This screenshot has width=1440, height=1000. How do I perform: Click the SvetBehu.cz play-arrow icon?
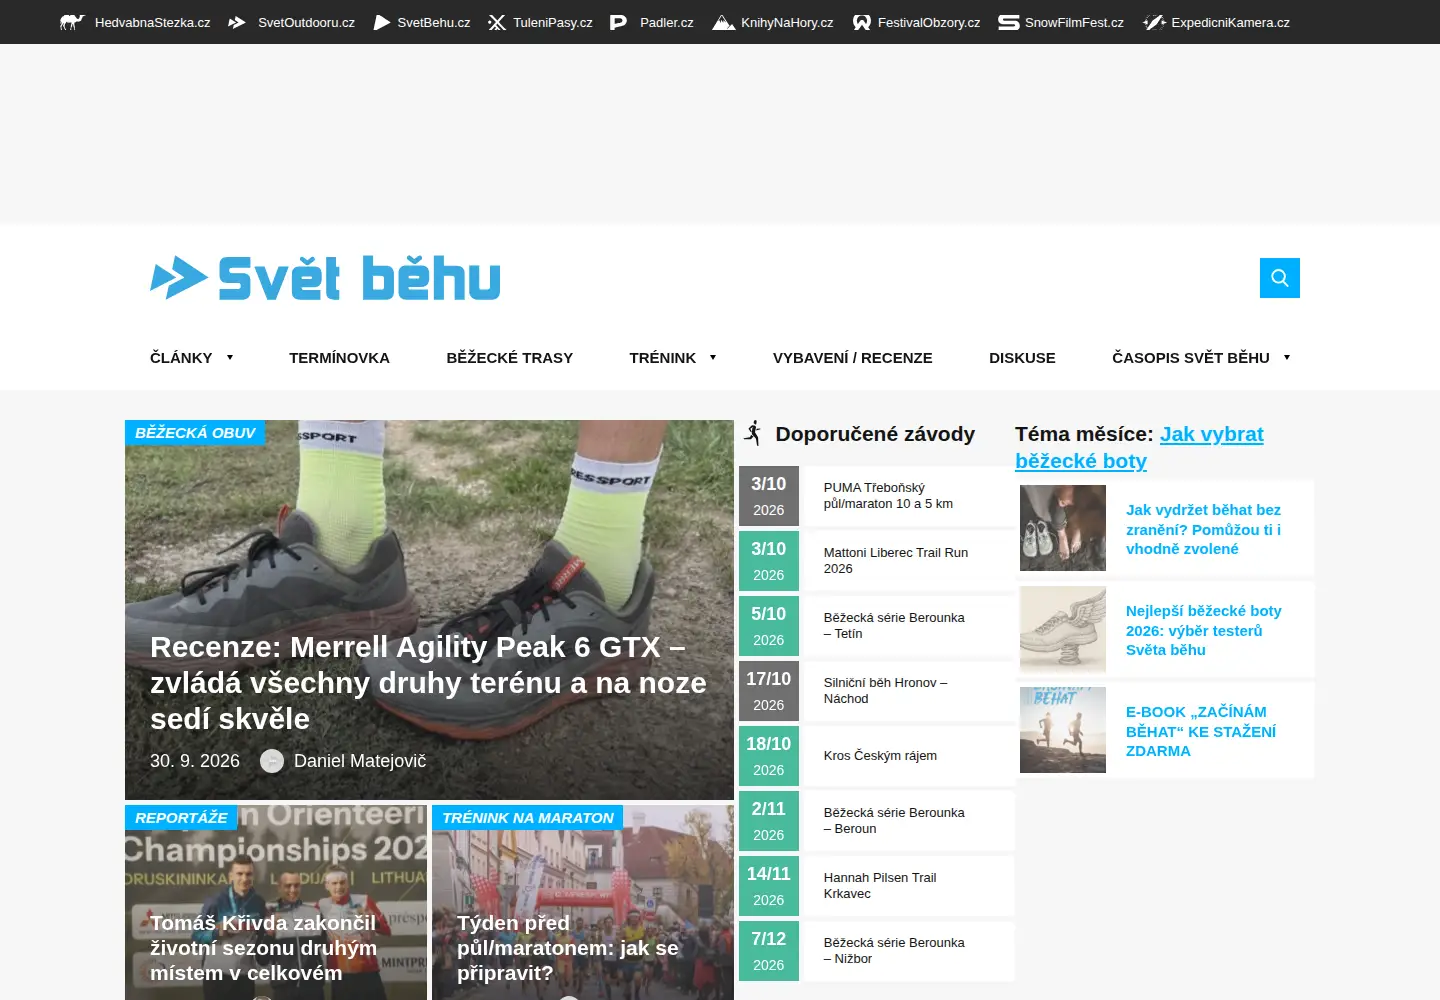(382, 22)
